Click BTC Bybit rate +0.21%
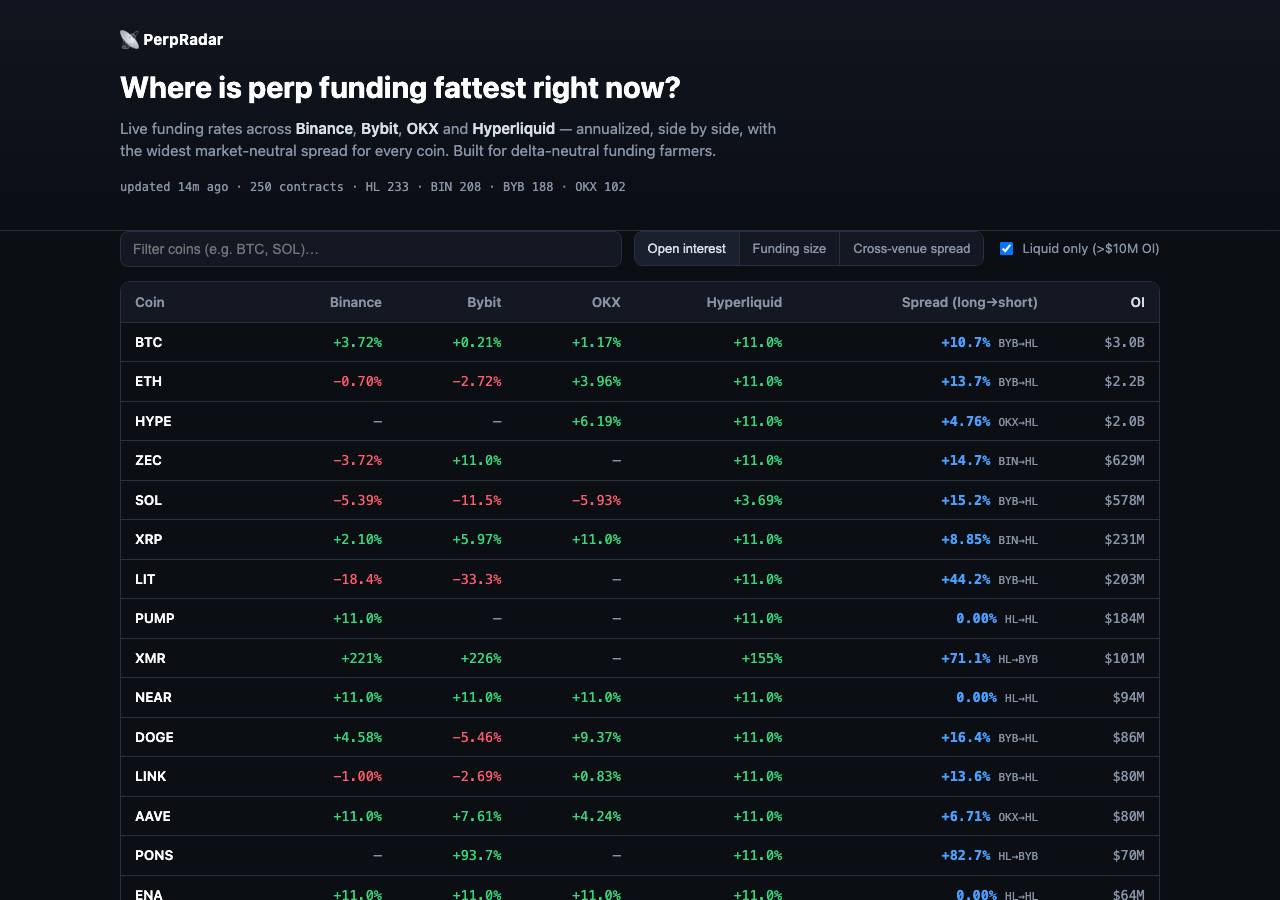Viewport: 1280px width, 900px height. 477,342
